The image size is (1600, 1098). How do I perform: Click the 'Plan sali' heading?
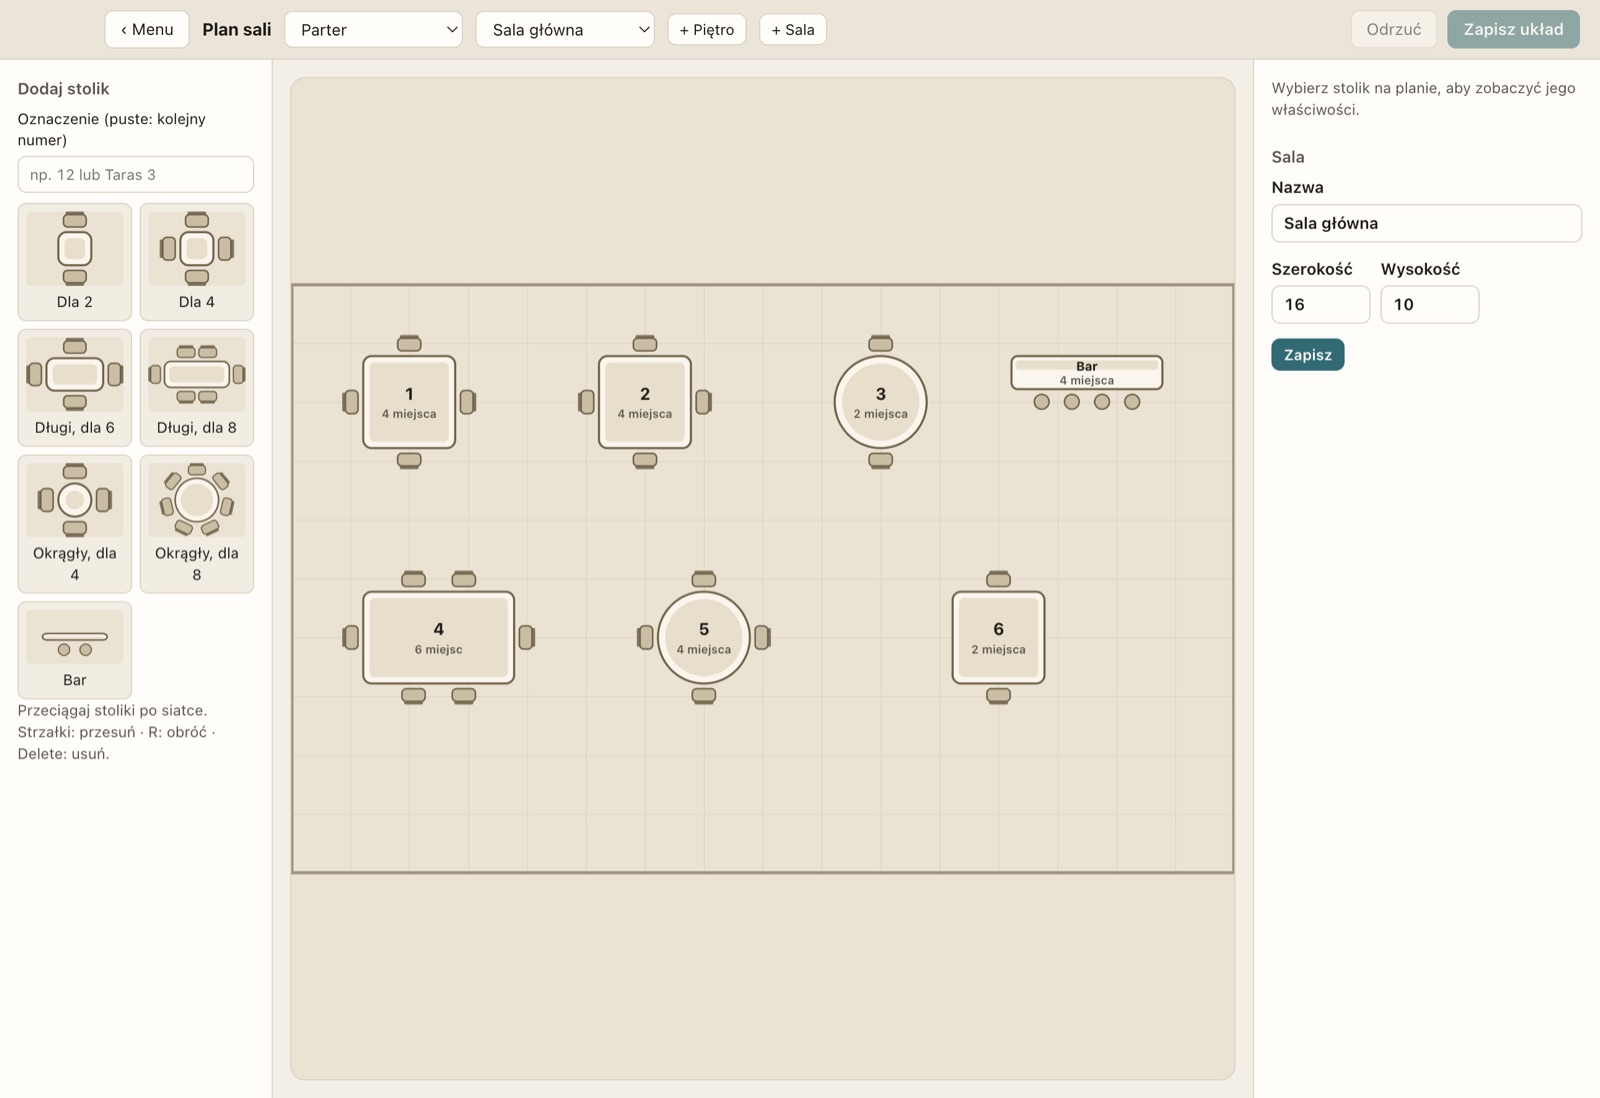(x=237, y=30)
